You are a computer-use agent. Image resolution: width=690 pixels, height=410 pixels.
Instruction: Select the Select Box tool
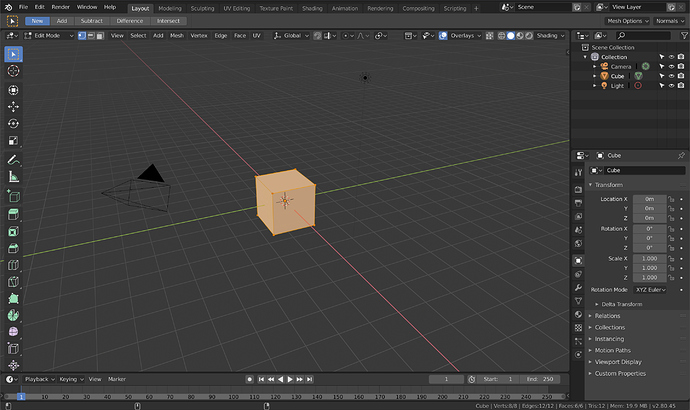pos(13,55)
